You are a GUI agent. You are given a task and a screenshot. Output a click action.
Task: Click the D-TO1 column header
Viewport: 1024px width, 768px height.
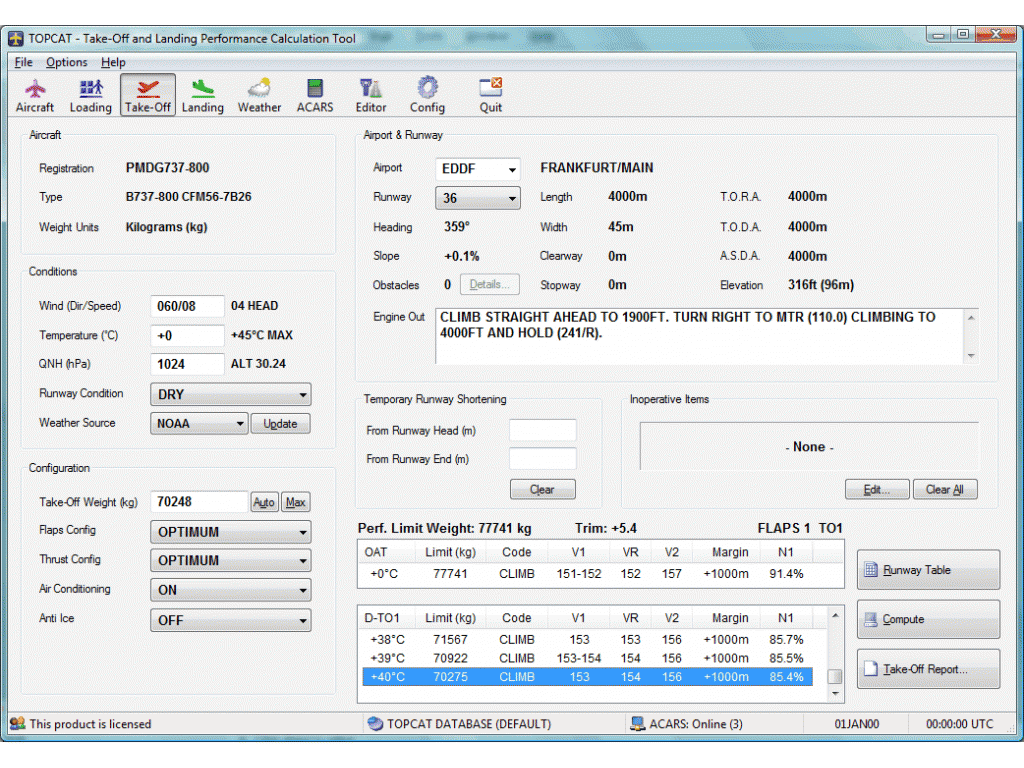tap(382, 618)
